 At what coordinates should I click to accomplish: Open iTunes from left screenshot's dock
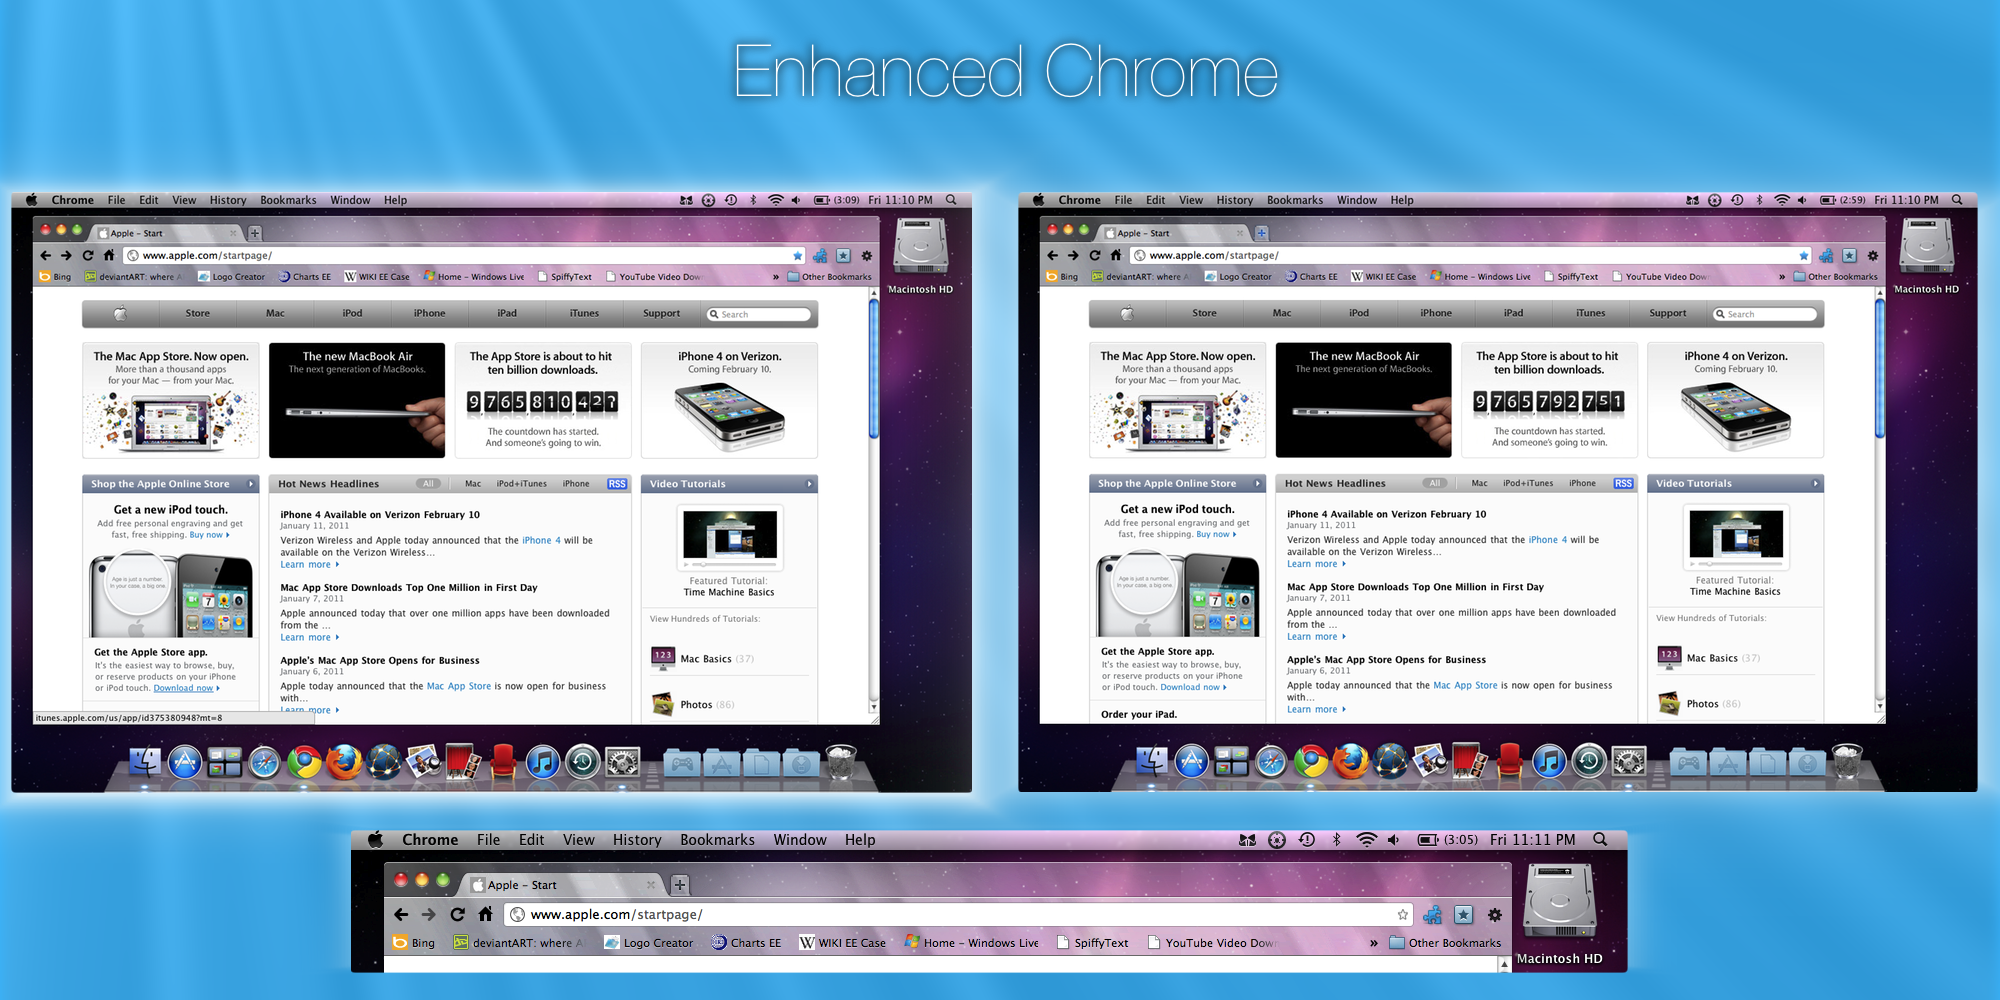tap(543, 762)
